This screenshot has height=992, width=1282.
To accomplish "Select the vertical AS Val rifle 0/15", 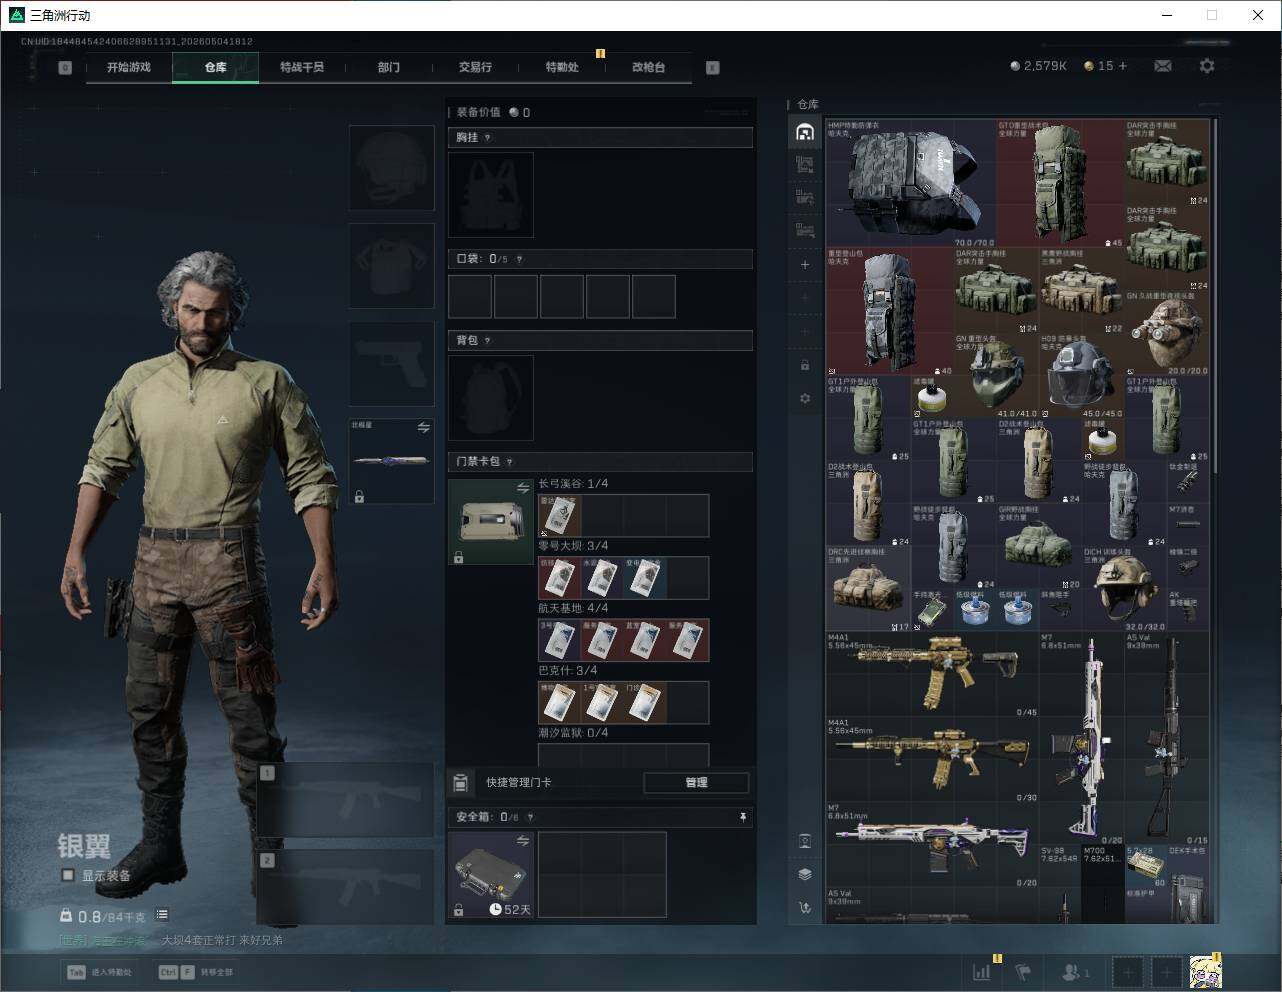I will (1167, 739).
